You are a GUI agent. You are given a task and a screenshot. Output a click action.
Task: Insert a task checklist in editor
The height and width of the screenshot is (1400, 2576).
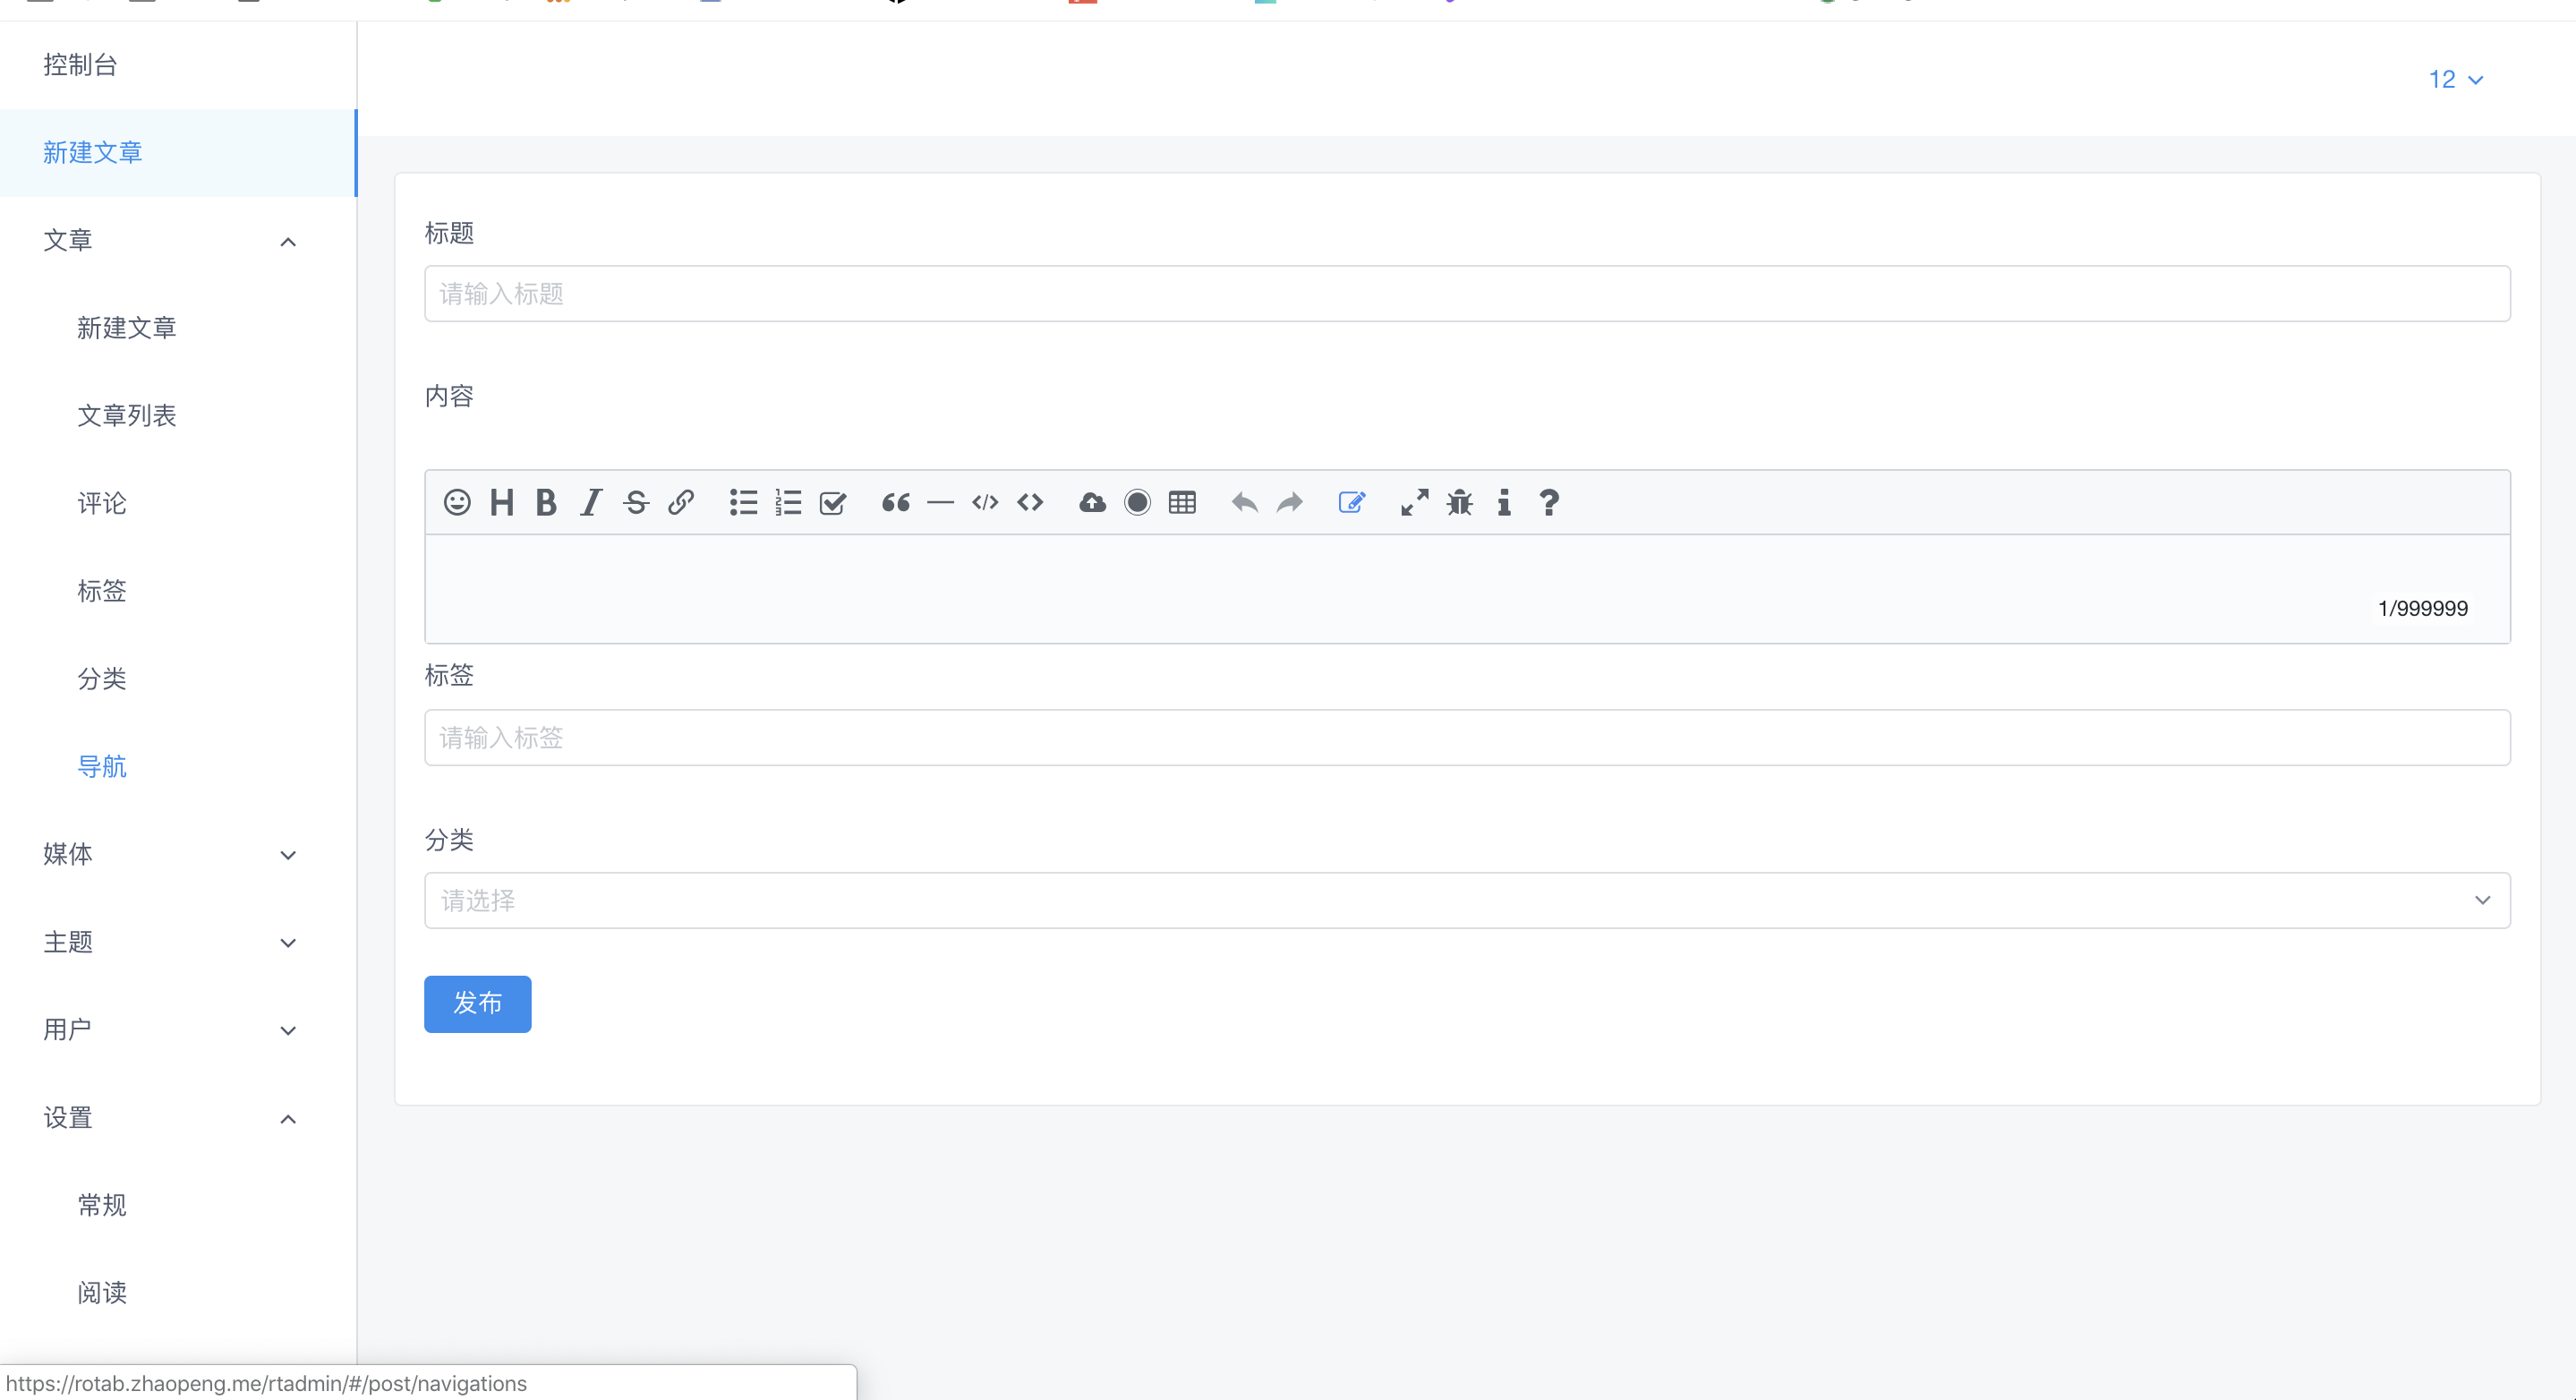click(833, 502)
